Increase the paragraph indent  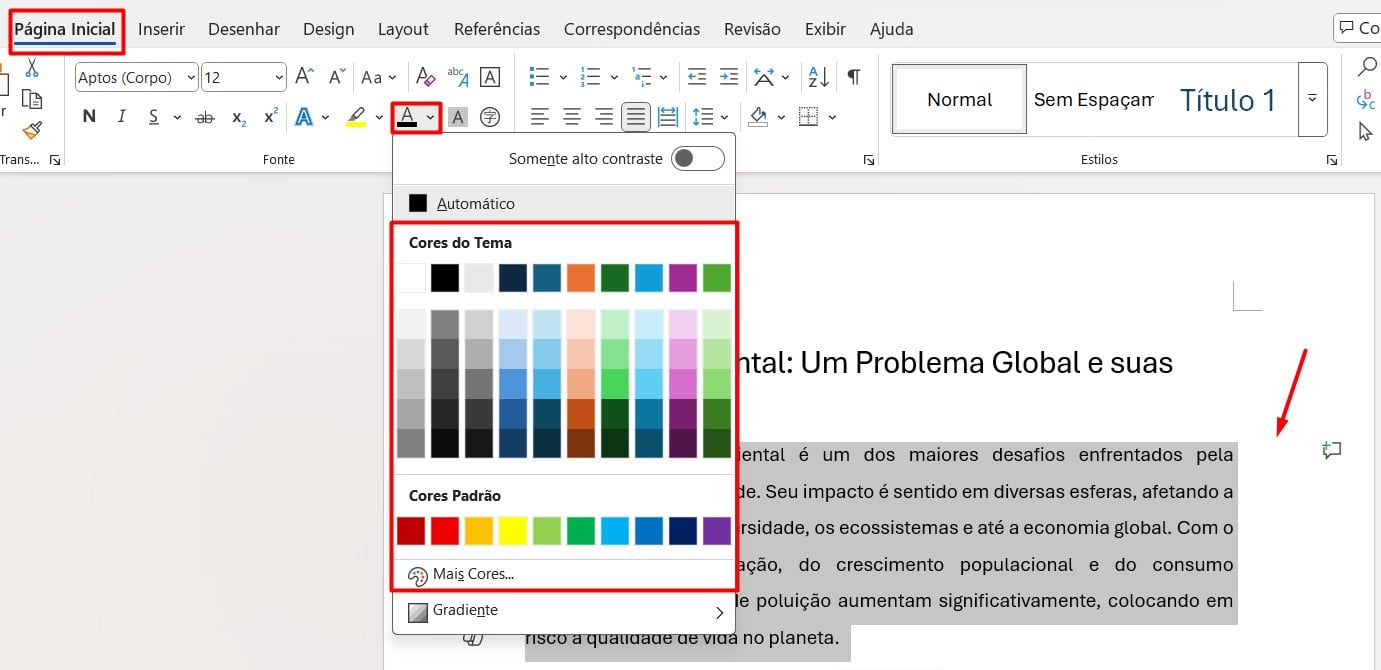729,76
